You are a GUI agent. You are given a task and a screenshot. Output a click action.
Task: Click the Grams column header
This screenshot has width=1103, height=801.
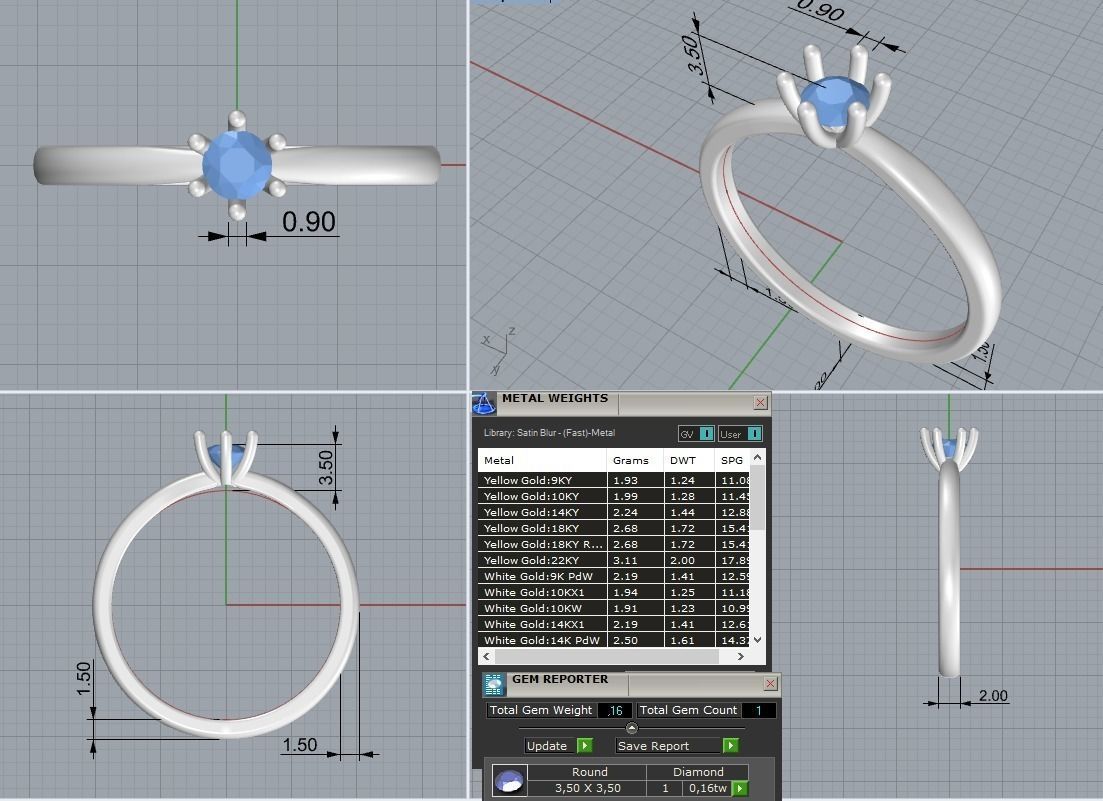click(635, 461)
